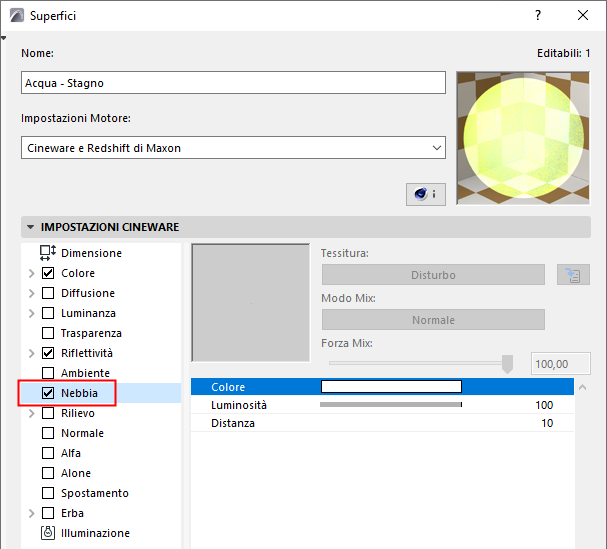Select the Luminosità parameter row
607x549 pixels.
[x=382, y=405]
